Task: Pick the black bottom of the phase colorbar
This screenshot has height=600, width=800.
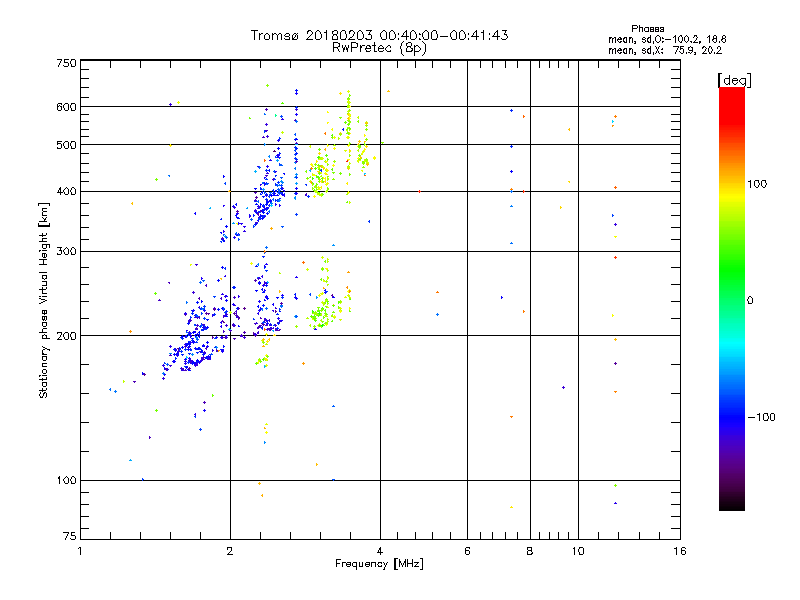Action: (732, 505)
